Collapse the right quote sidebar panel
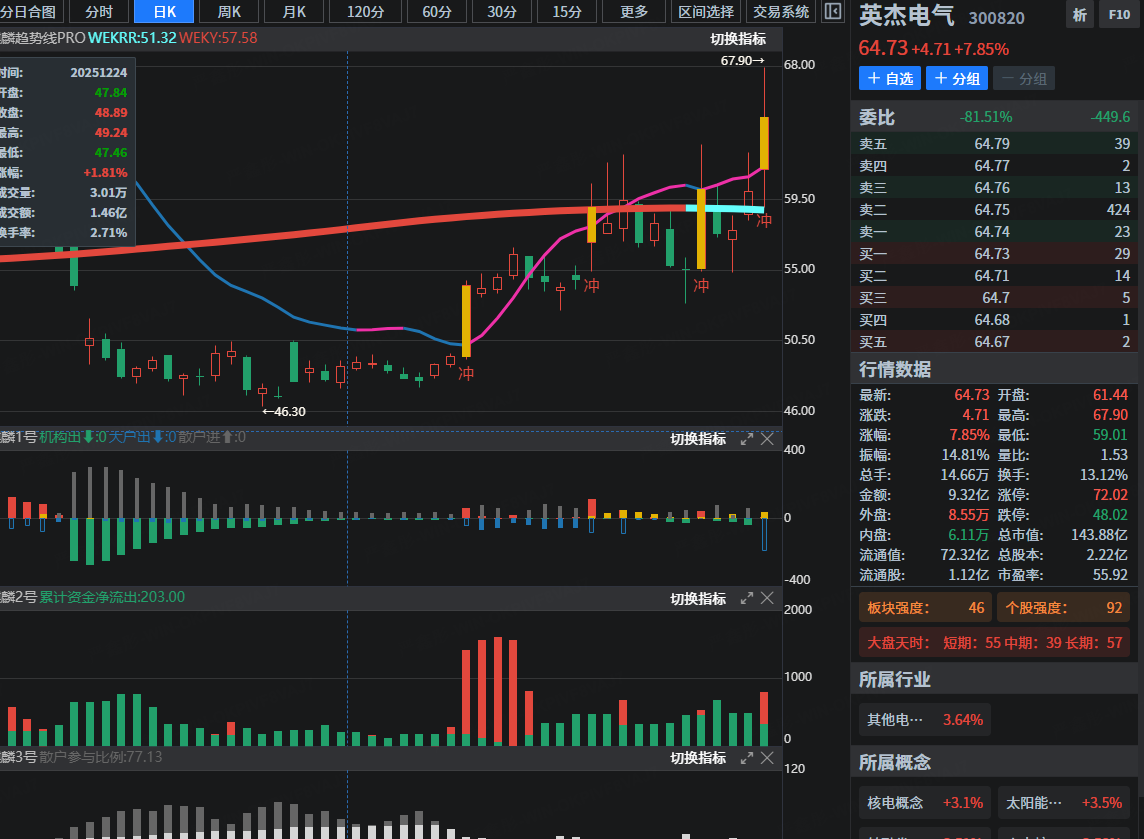The width and height of the screenshot is (1144, 839). click(x=832, y=12)
